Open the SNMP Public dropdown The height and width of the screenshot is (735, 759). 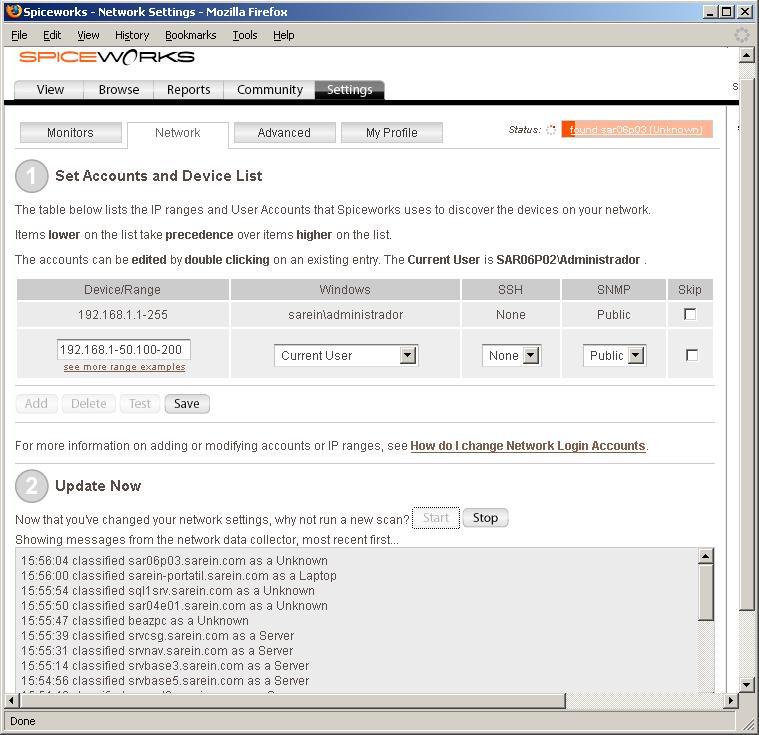614,355
